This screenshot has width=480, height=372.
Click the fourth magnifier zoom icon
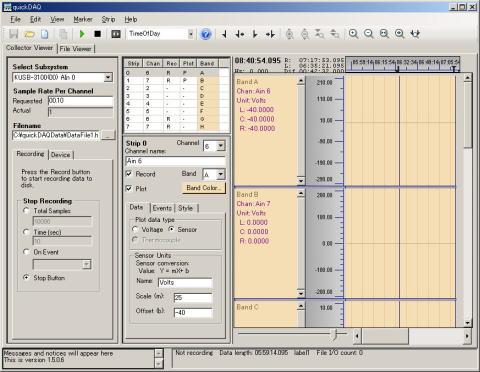[399, 34]
